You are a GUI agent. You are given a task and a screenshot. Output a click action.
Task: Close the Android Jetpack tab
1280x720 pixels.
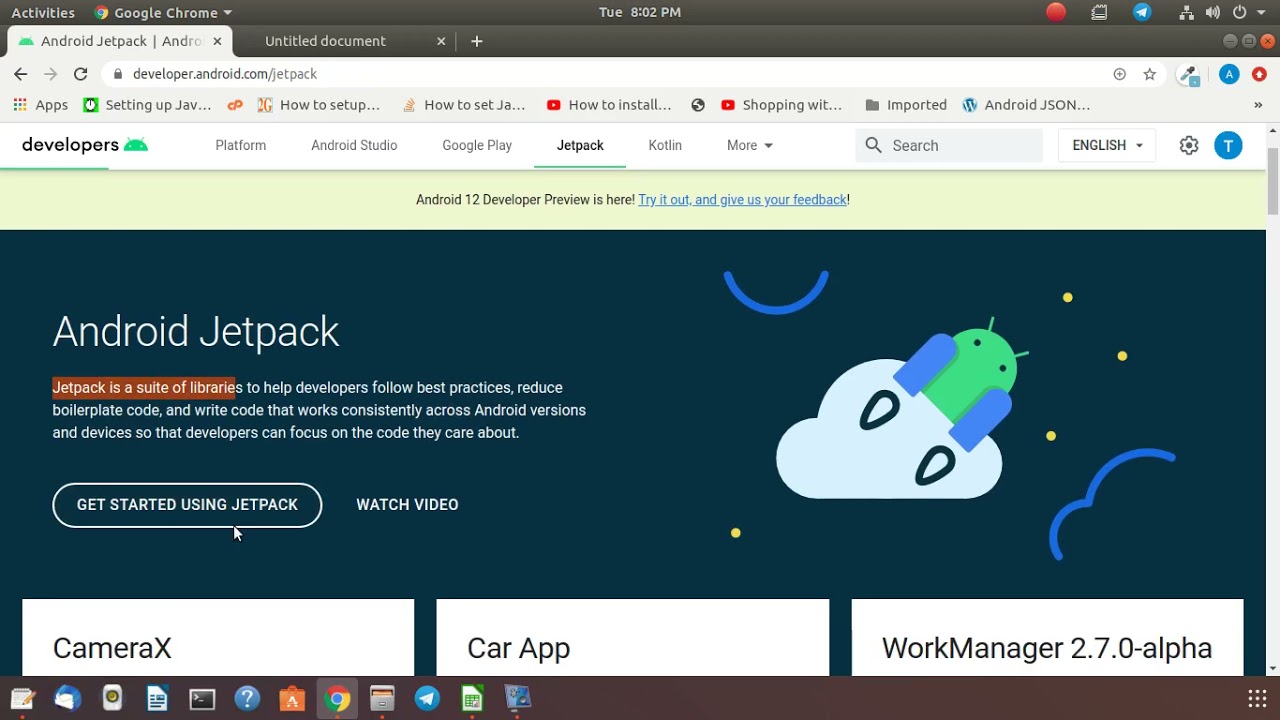(x=217, y=41)
